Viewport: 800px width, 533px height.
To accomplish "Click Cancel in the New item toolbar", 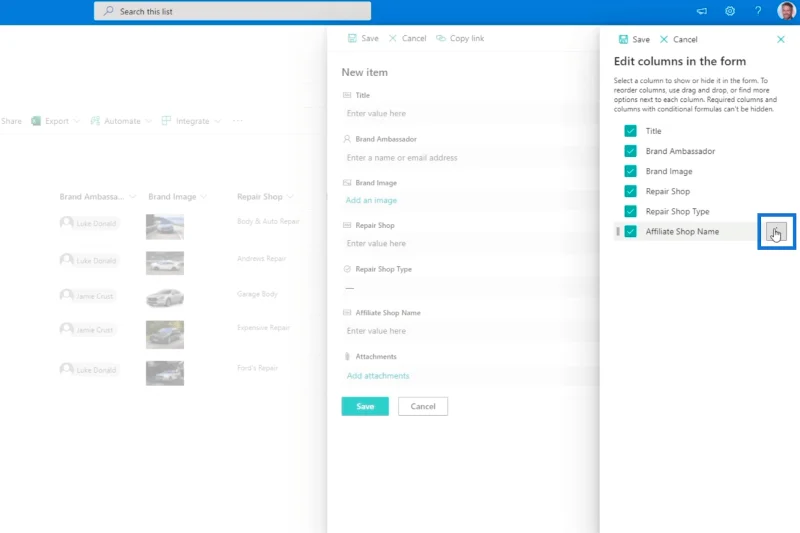I will click(407, 38).
